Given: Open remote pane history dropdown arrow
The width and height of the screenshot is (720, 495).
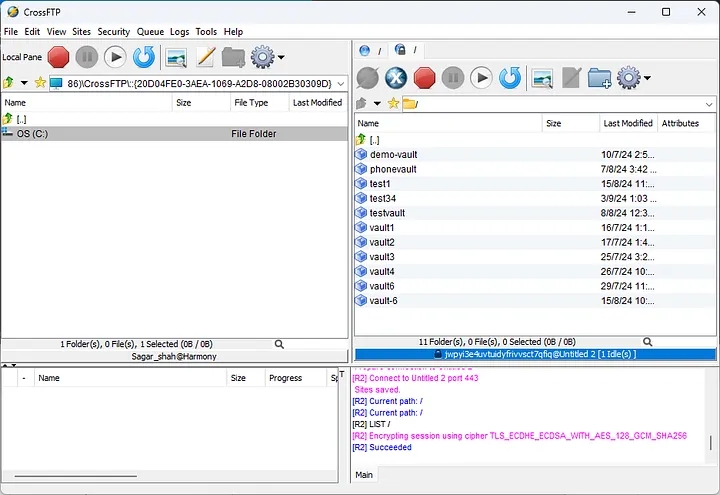Looking at the screenshot, I should point(377,103).
